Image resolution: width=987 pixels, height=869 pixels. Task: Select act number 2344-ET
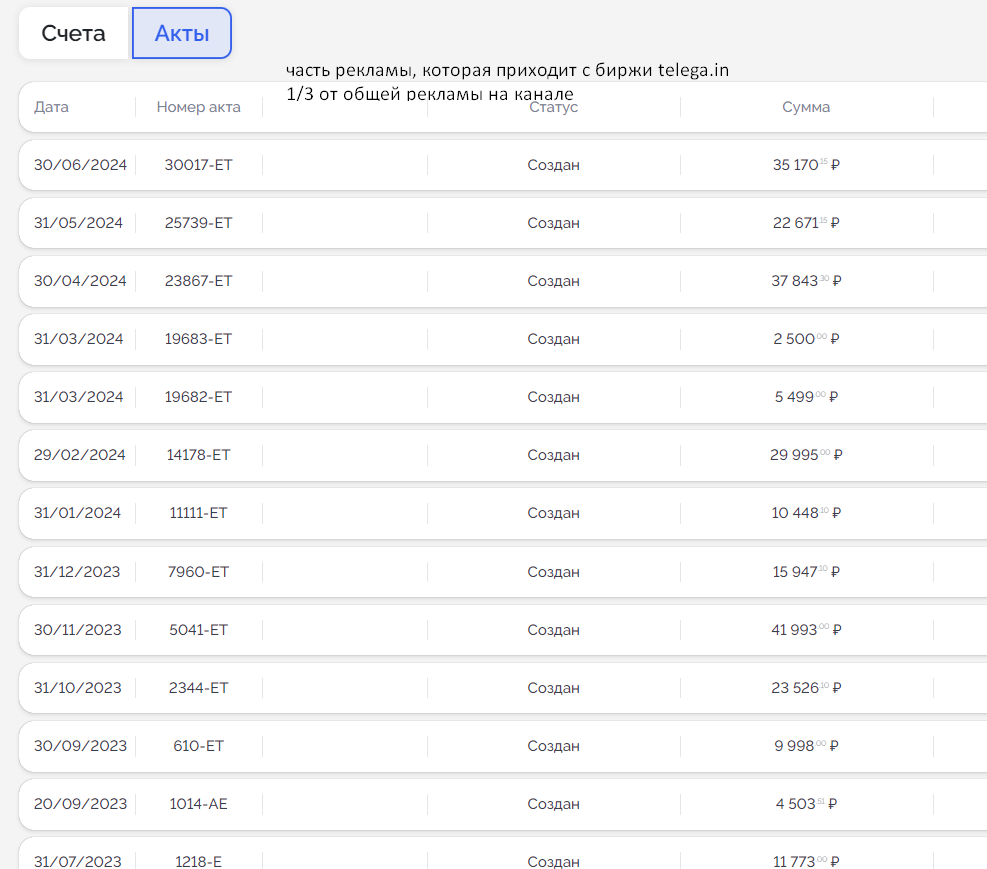198,688
